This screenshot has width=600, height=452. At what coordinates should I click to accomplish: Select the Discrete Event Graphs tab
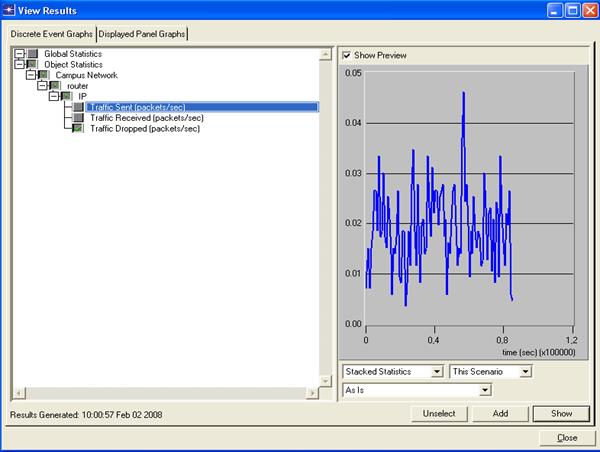pyautogui.click(x=51, y=33)
